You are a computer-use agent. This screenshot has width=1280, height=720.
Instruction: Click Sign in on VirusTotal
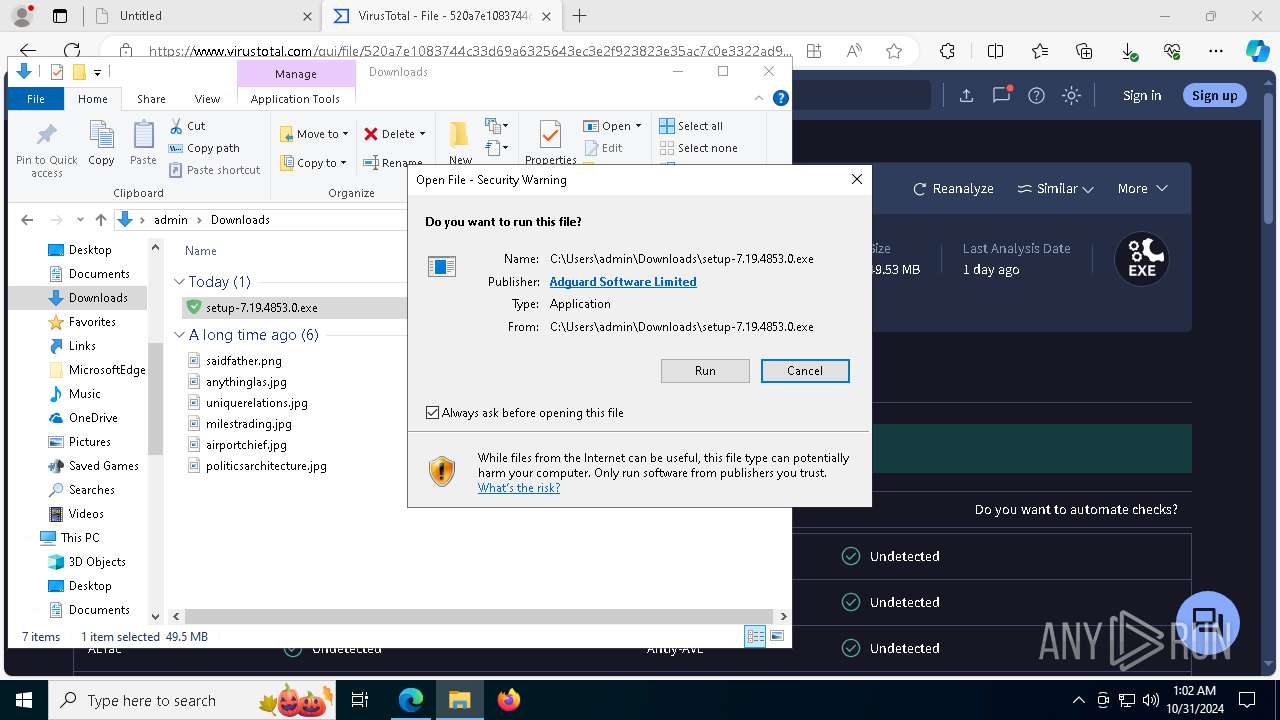coord(1142,96)
